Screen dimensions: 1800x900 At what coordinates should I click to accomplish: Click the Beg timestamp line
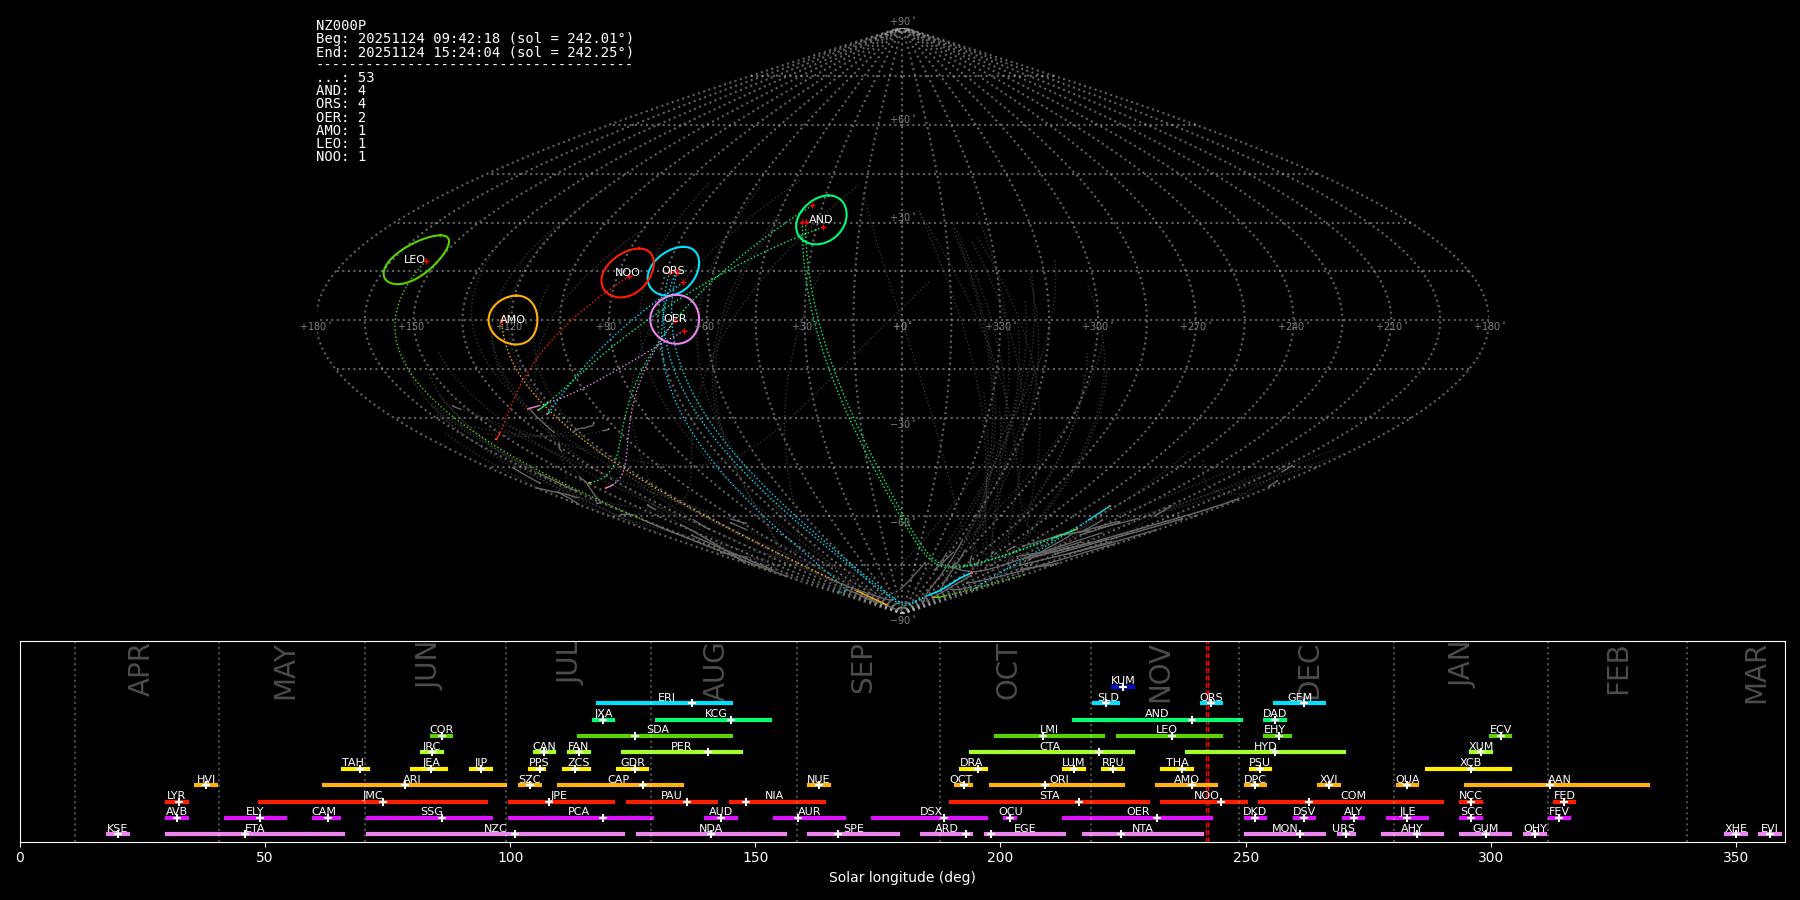[x=475, y=39]
